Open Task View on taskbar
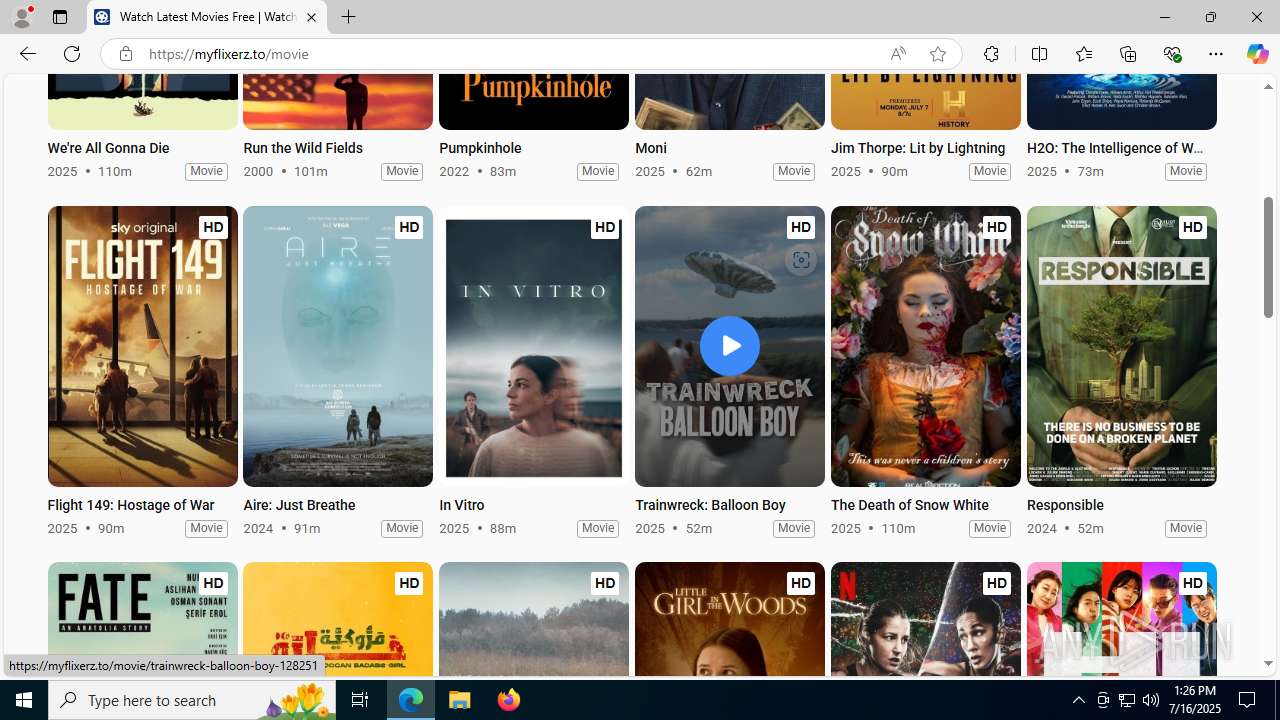 360,700
